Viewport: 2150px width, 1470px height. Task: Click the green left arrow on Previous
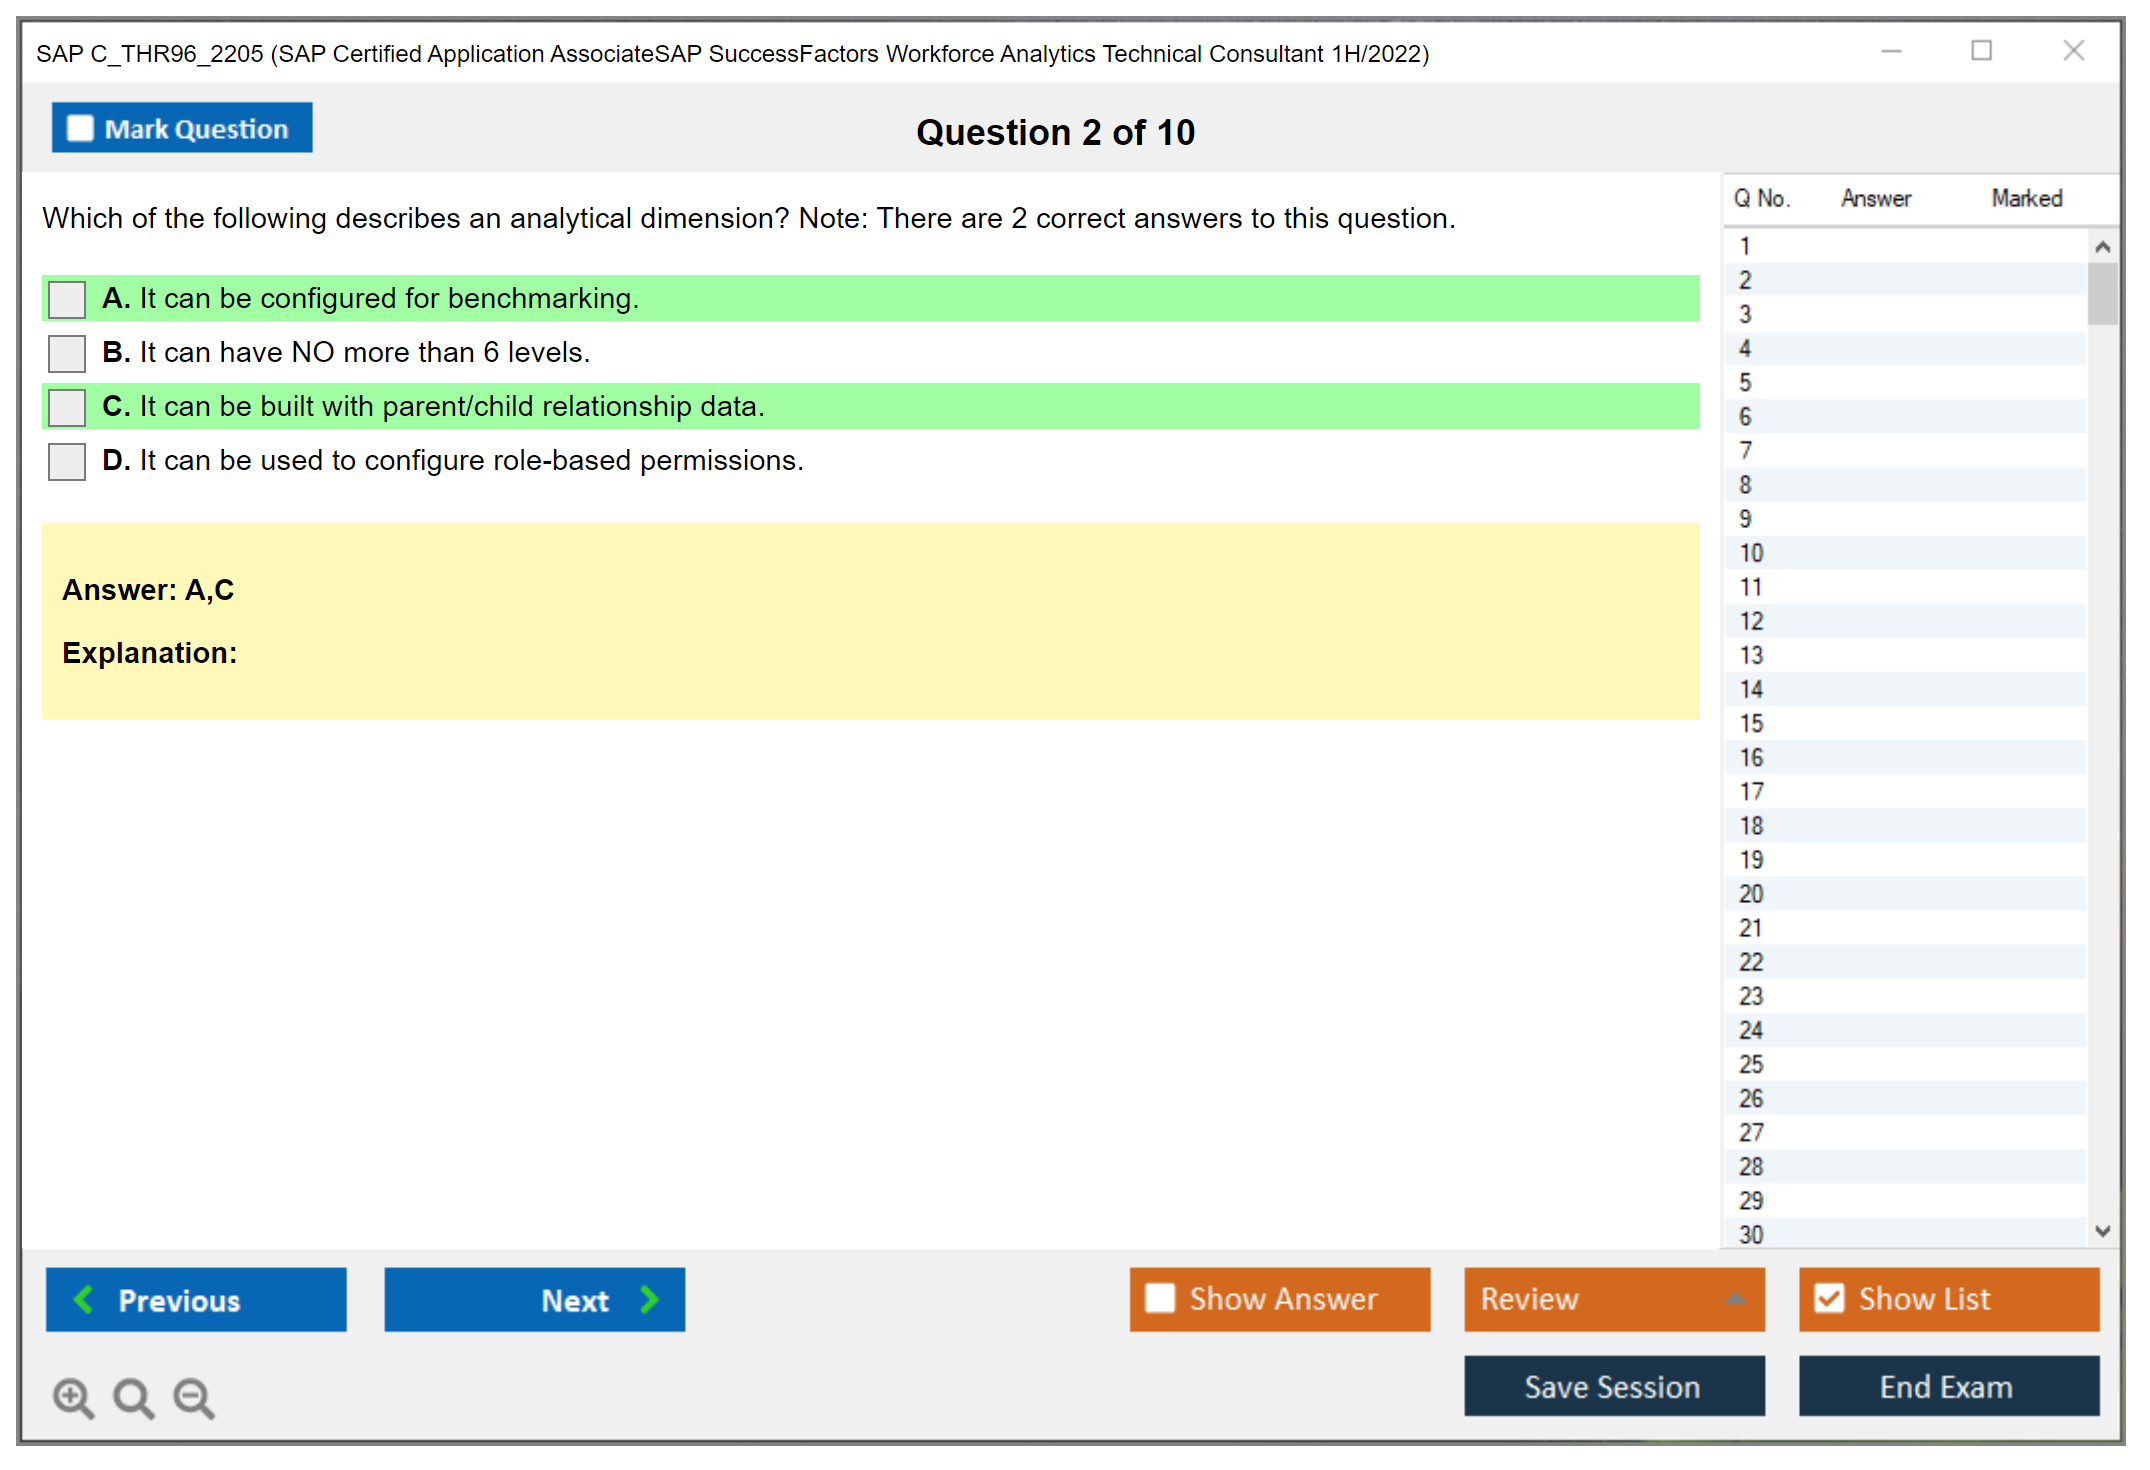pyautogui.click(x=85, y=1299)
